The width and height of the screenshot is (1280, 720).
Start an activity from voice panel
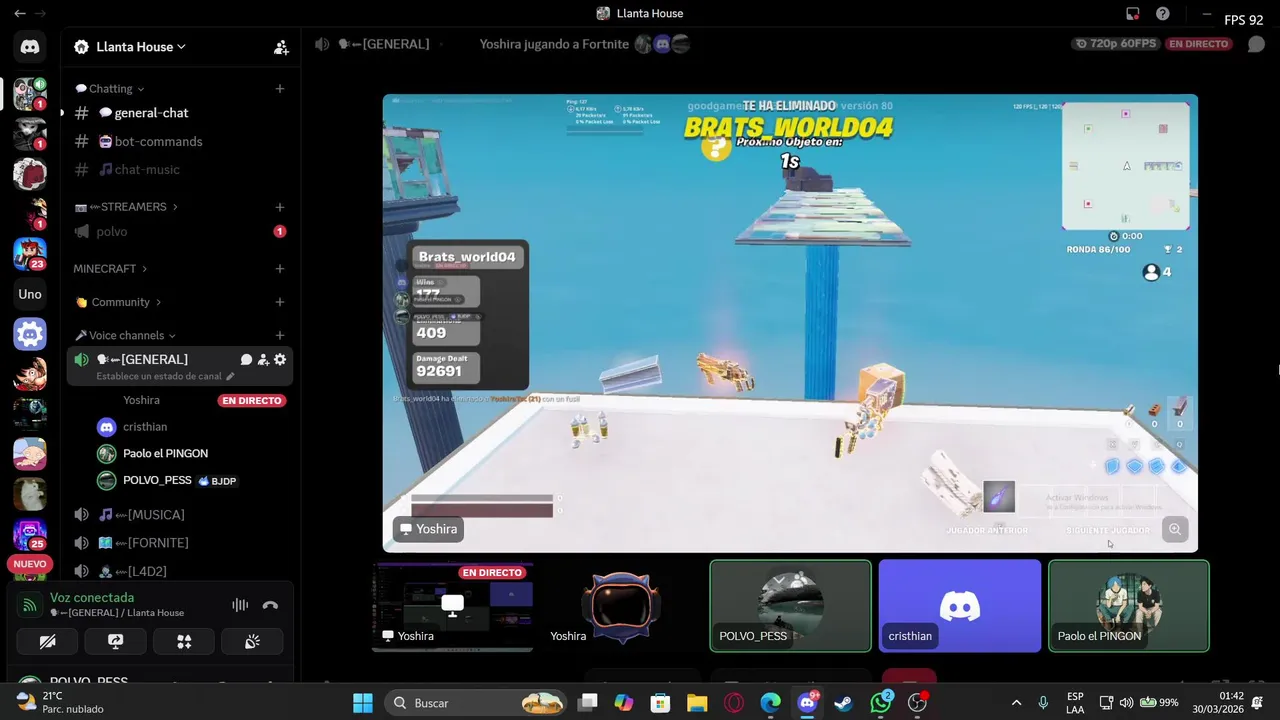tap(184, 641)
